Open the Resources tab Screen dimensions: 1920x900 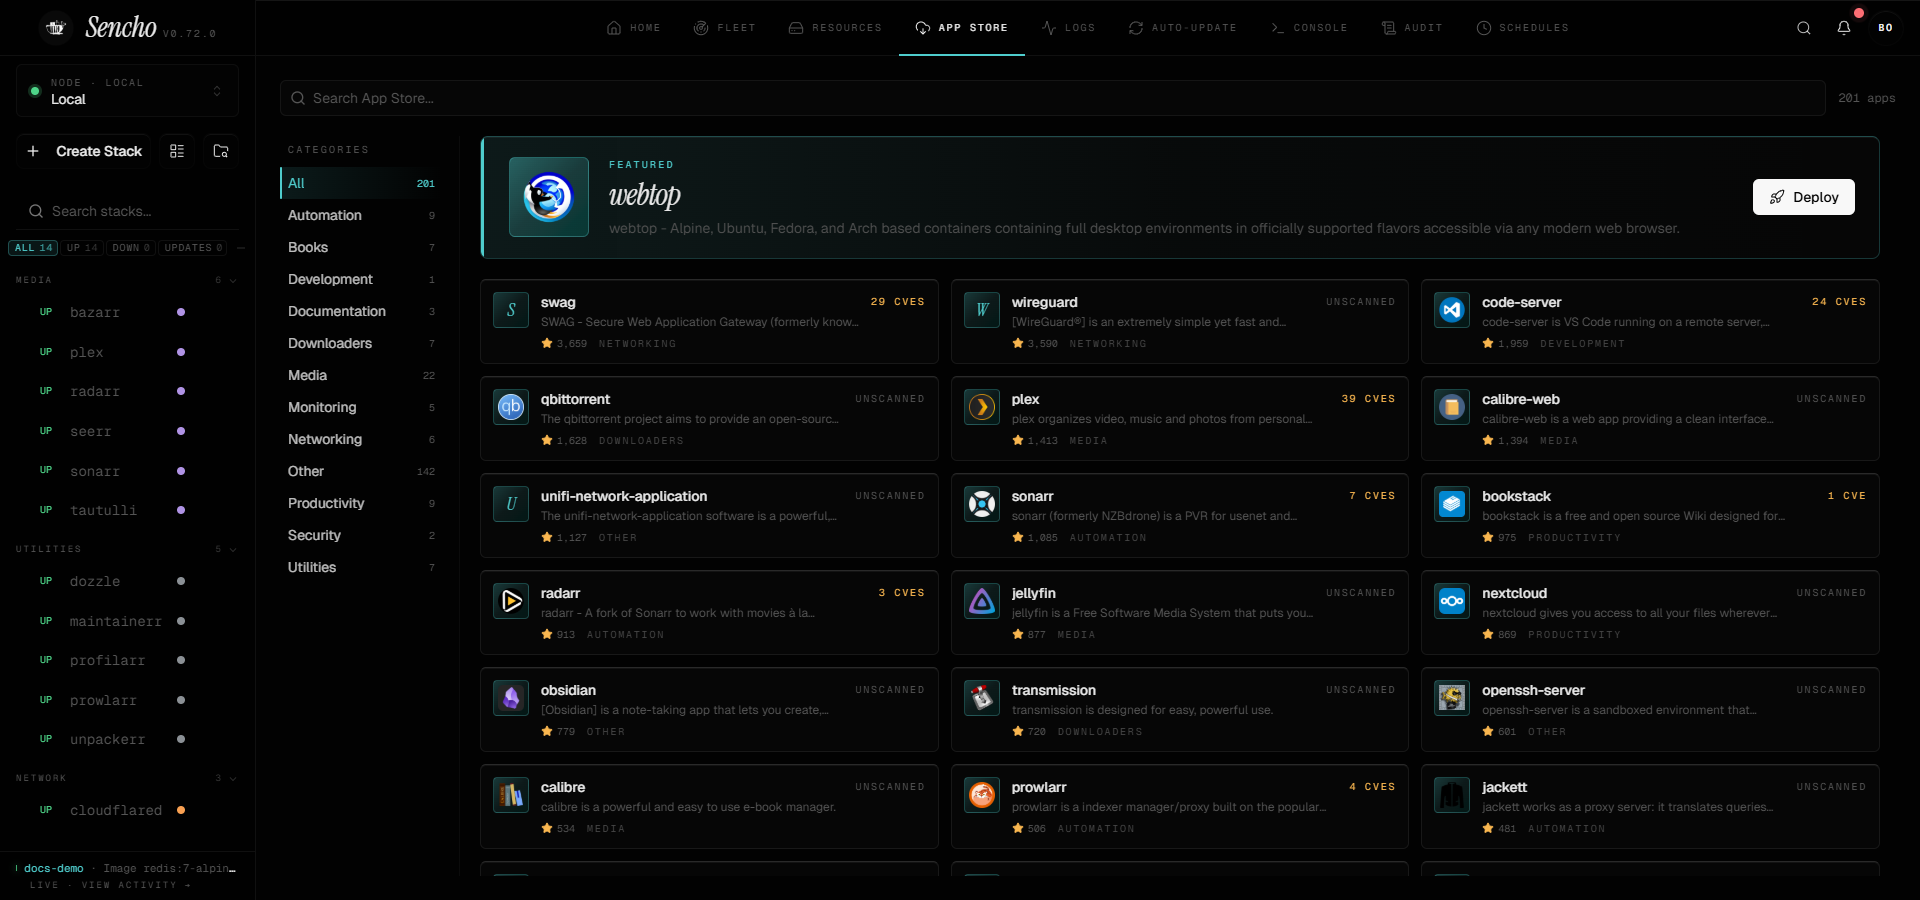[x=835, y=28]
